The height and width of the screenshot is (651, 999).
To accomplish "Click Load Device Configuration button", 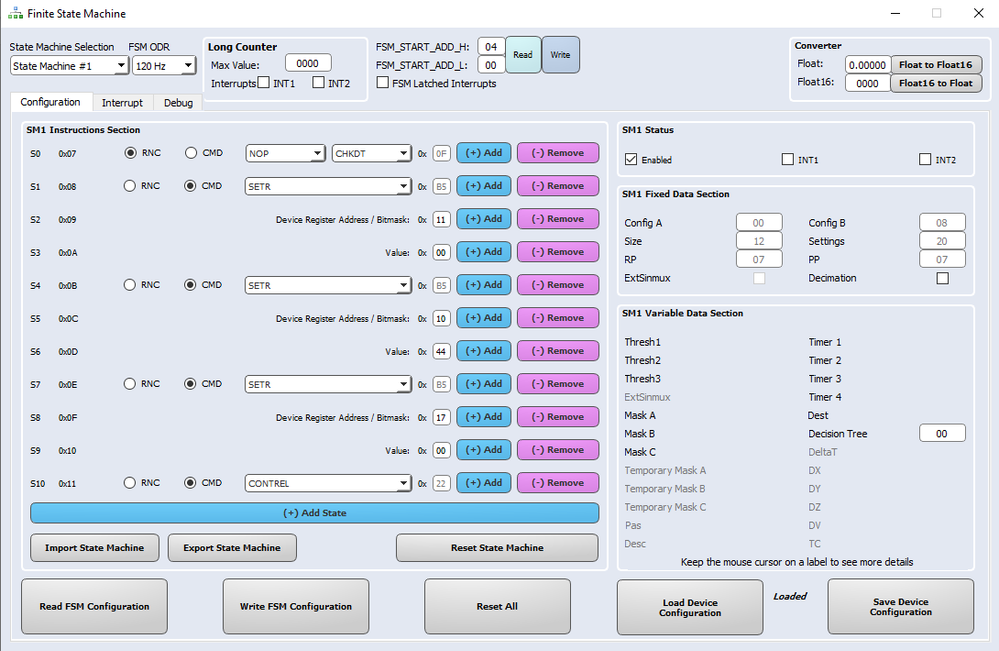I will [x=690, y=607].
